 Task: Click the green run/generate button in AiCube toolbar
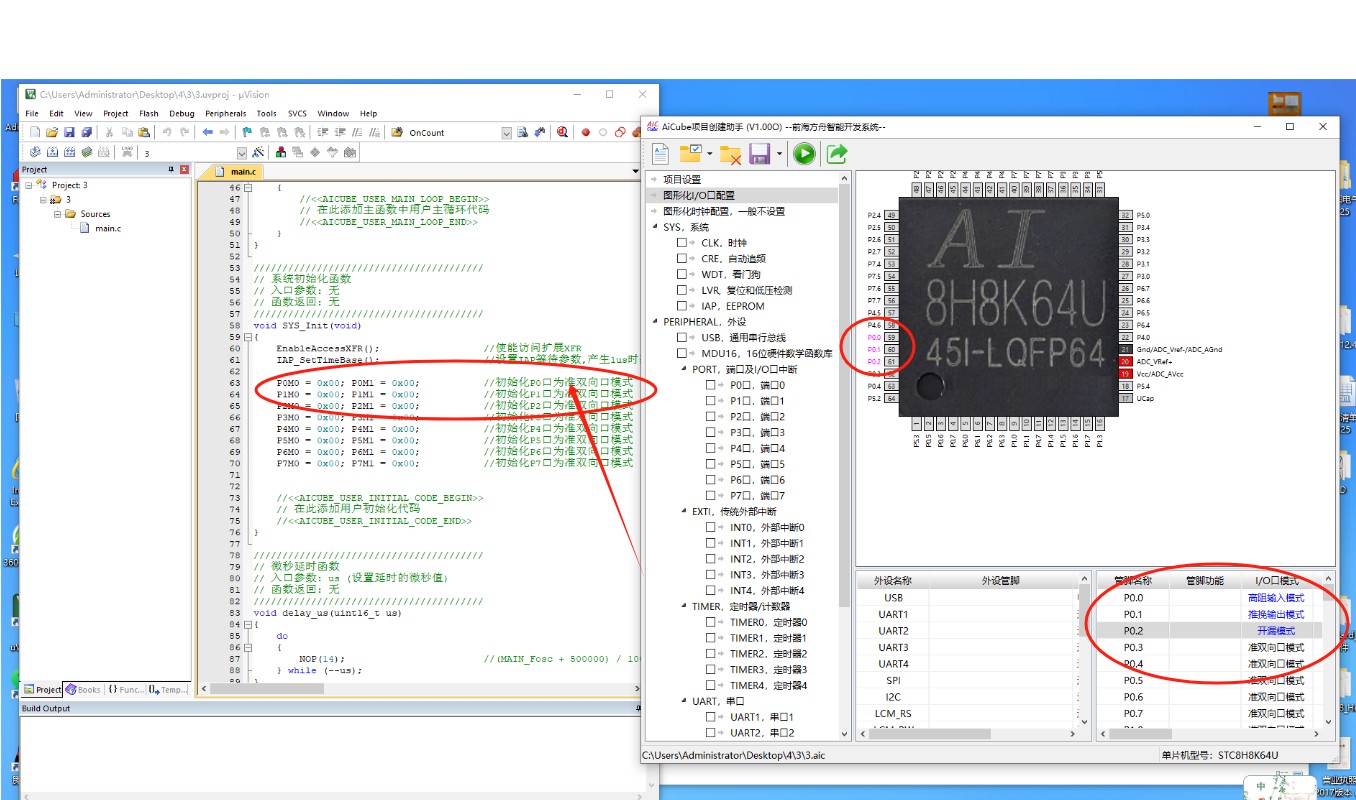[x=804, y=153]
